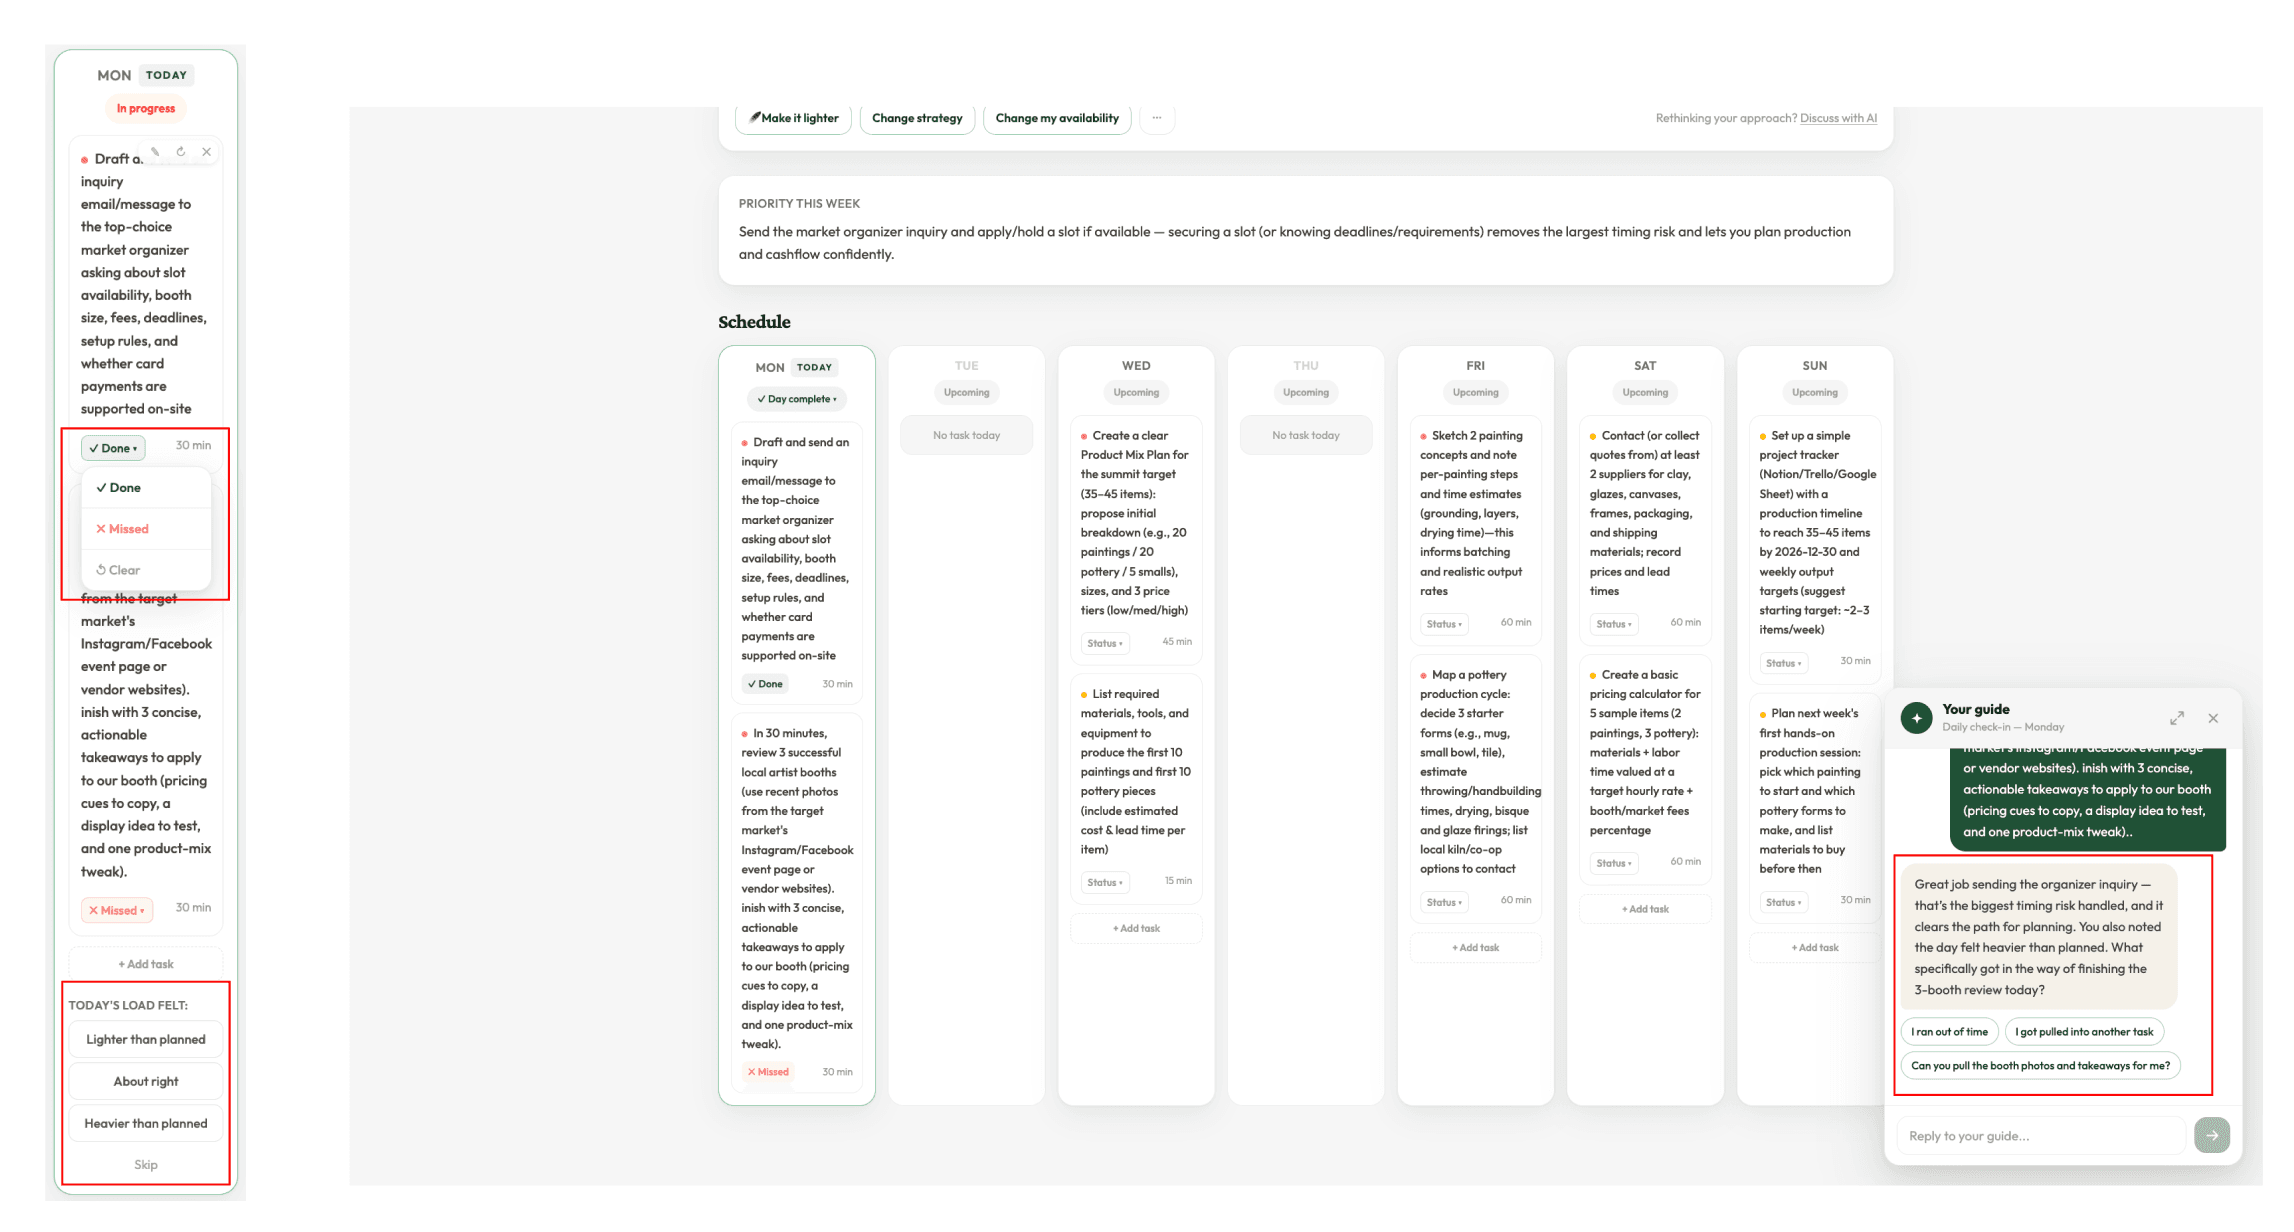
Task: Select Lighter than planned load option
Action: 146,1040
